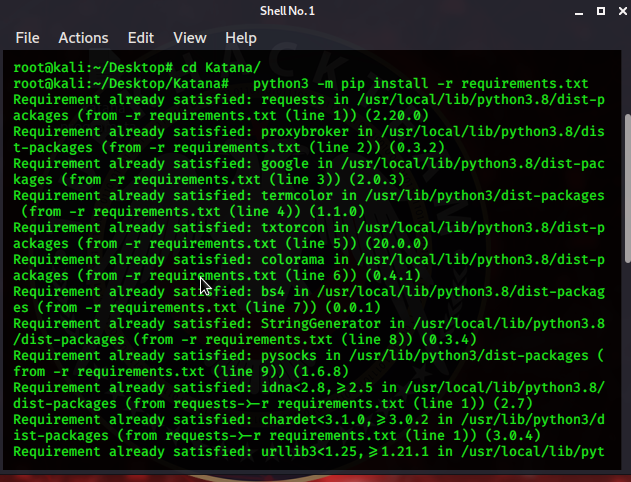Click the version '(0.3.2)' text
Viewport: 631px width, 482px height.
(x=417, y=147)
